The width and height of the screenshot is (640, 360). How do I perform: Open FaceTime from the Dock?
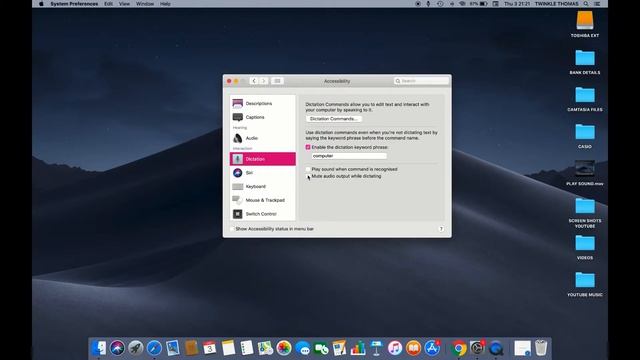pyautogui.click(x=321, y=348)
